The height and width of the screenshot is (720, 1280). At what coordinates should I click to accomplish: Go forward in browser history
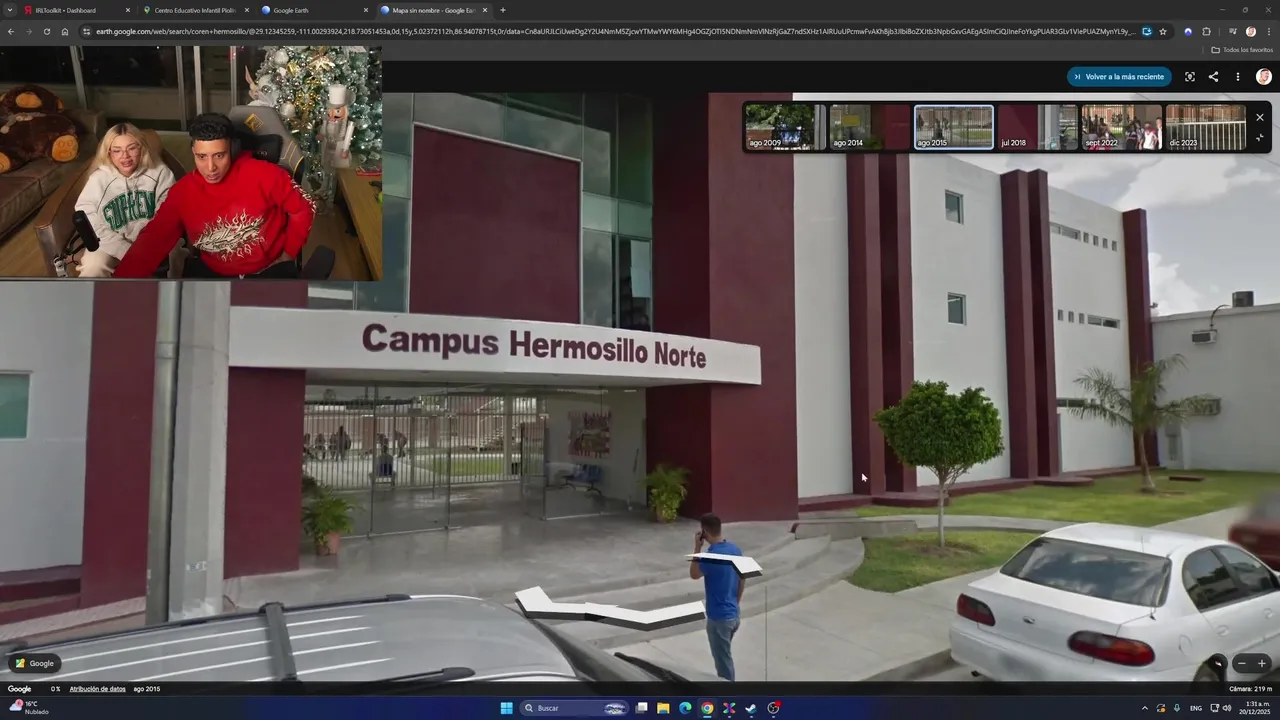(28, 31)
